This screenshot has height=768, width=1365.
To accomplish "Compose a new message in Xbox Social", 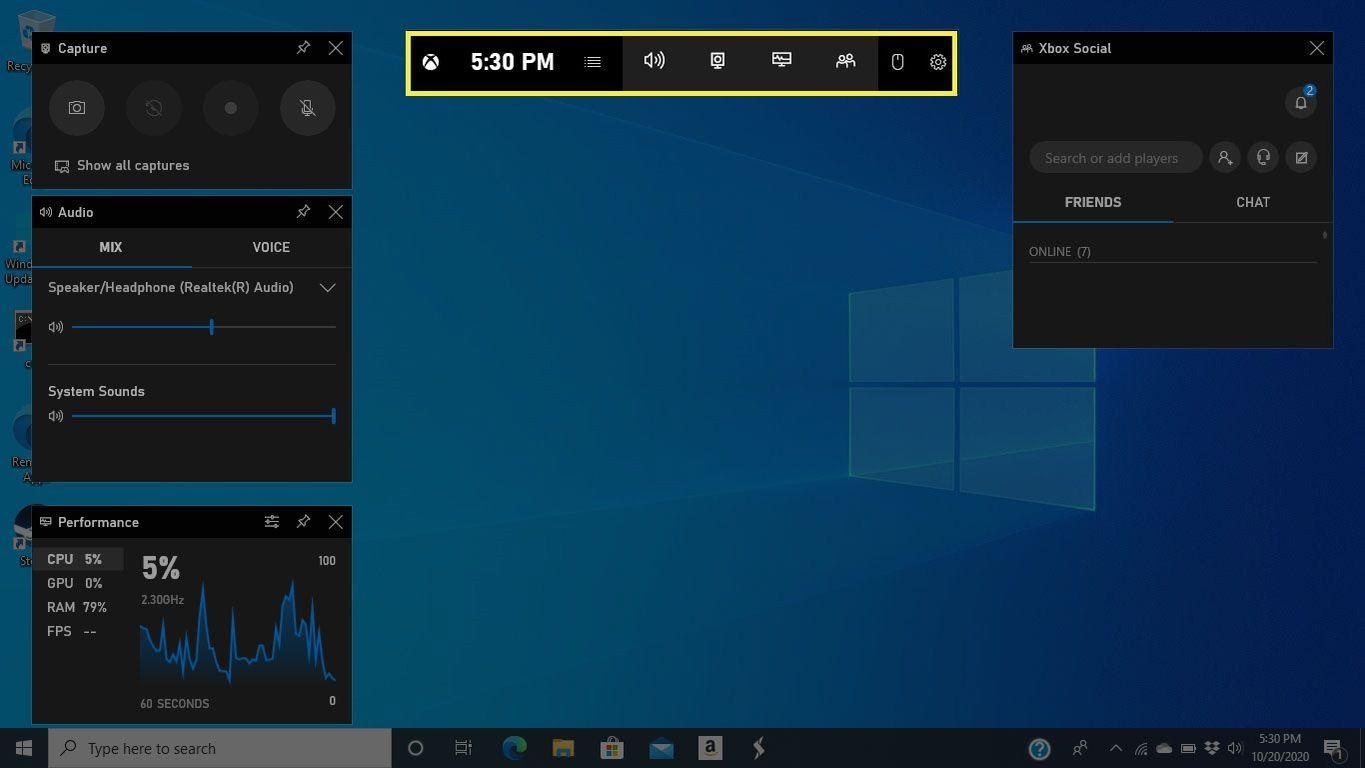I will tap(1301, 157).
